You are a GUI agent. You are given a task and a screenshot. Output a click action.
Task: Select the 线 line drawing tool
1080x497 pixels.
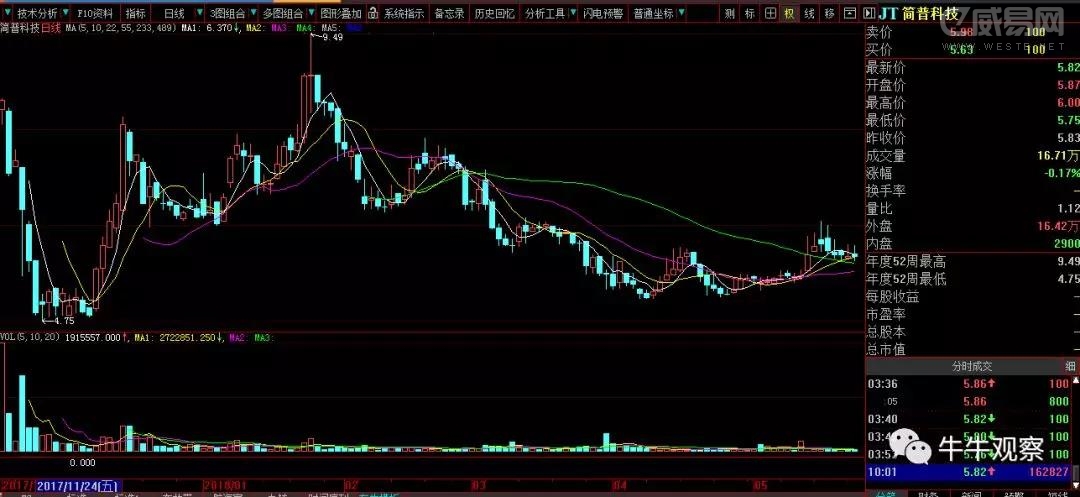coord(809,13)
